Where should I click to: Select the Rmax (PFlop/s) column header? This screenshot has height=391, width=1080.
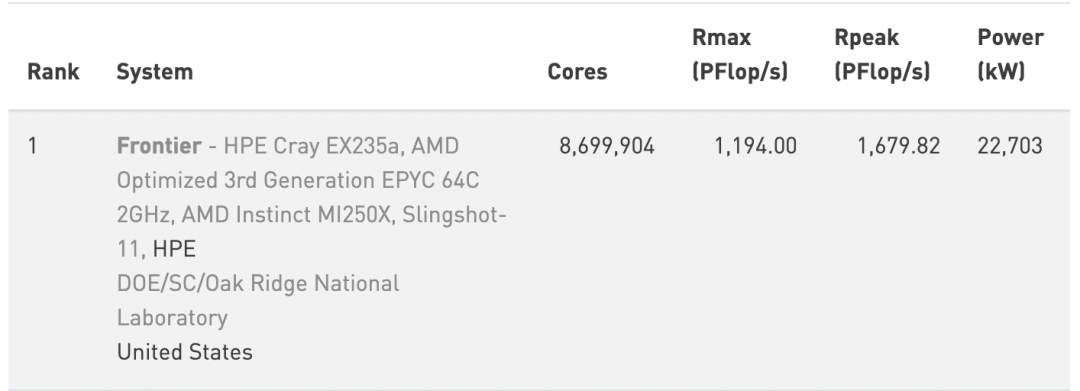[x=740, y=54]
